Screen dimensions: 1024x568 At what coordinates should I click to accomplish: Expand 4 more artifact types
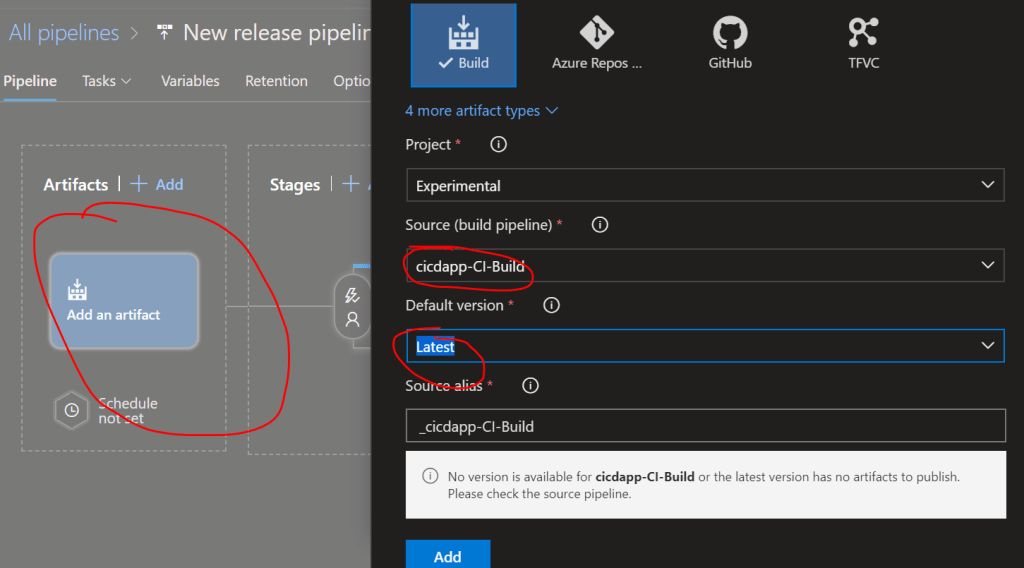click(x=481, y=111)
